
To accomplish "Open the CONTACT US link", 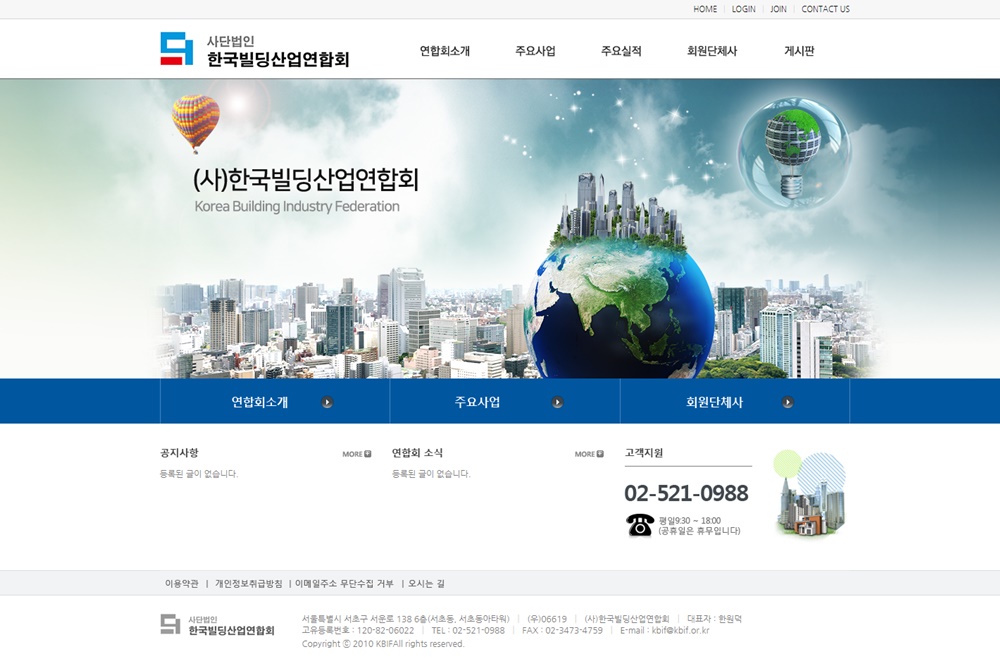I will click(x=825, y=9).
